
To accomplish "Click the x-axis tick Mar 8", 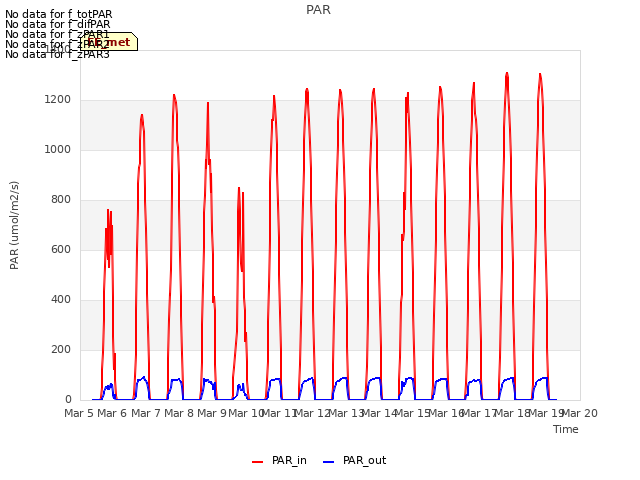I will 179,413.
